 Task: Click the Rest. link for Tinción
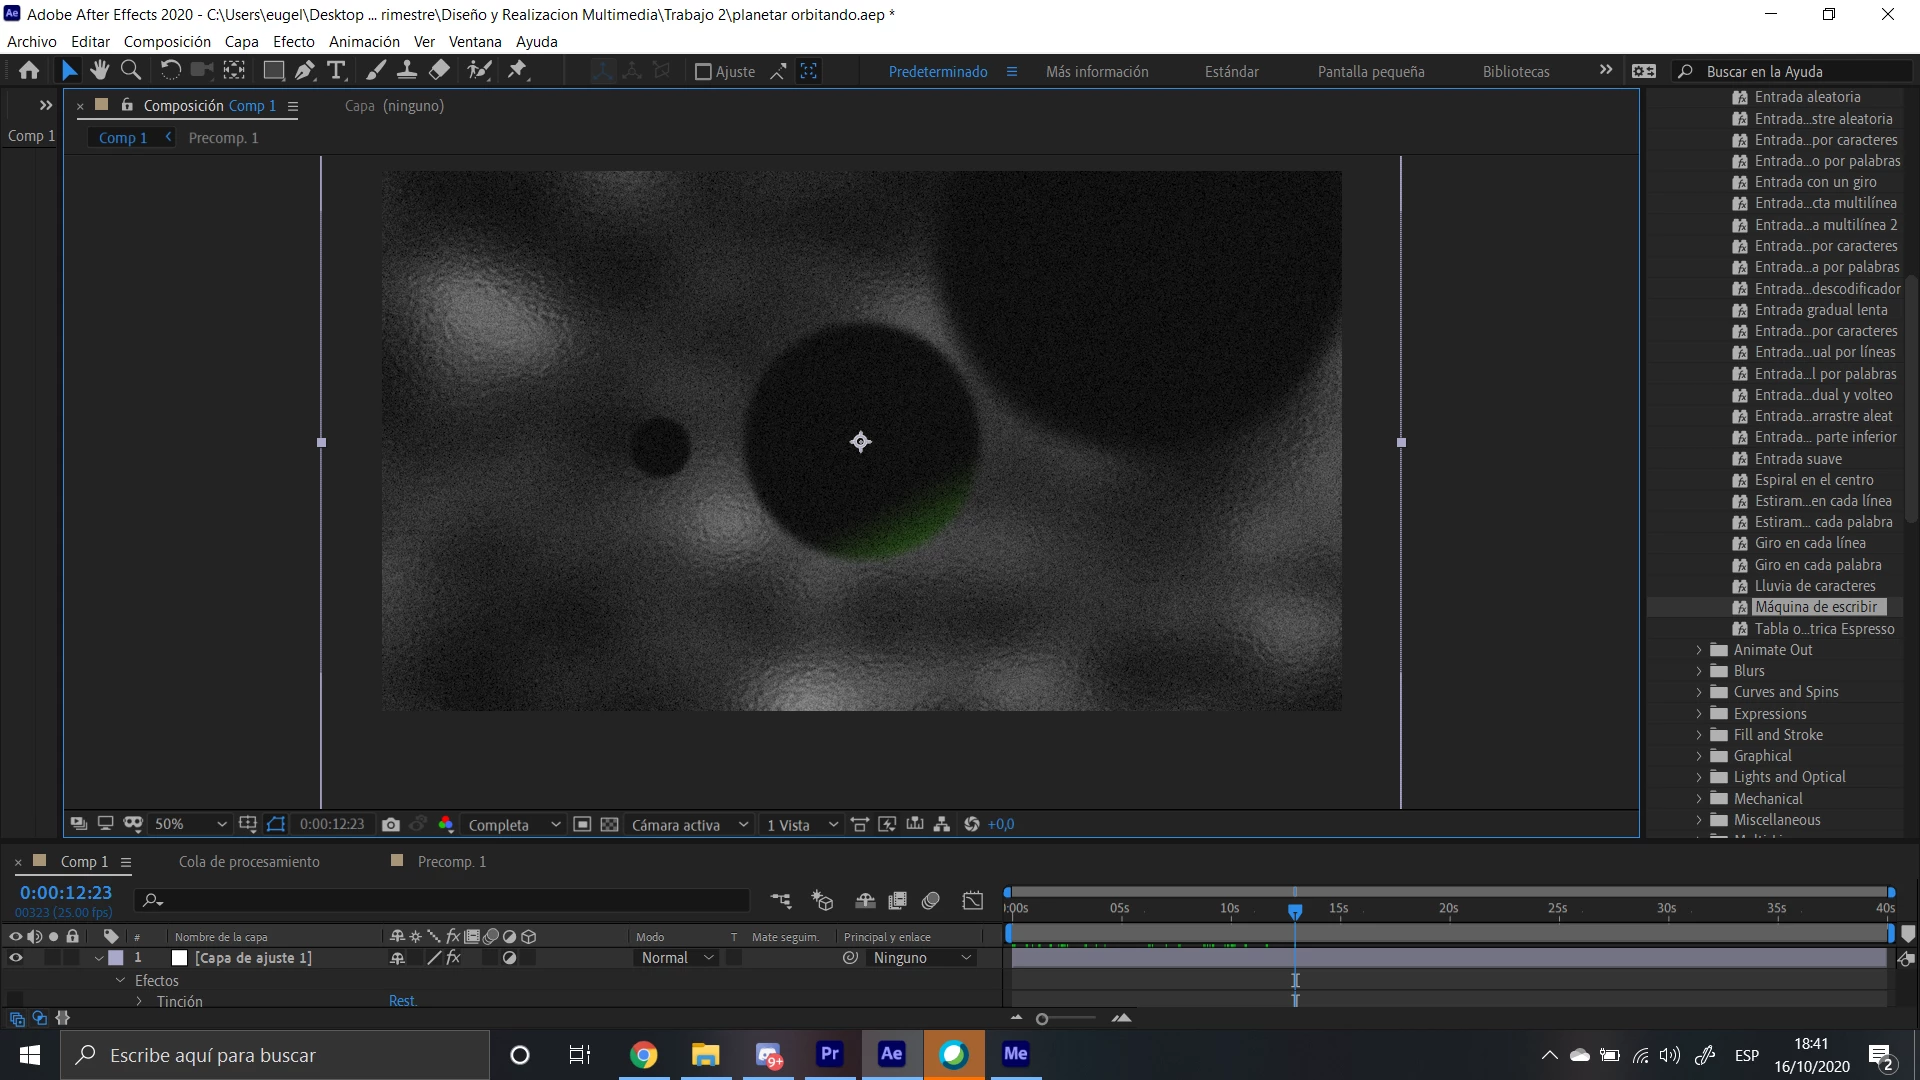coord(402,1001)
